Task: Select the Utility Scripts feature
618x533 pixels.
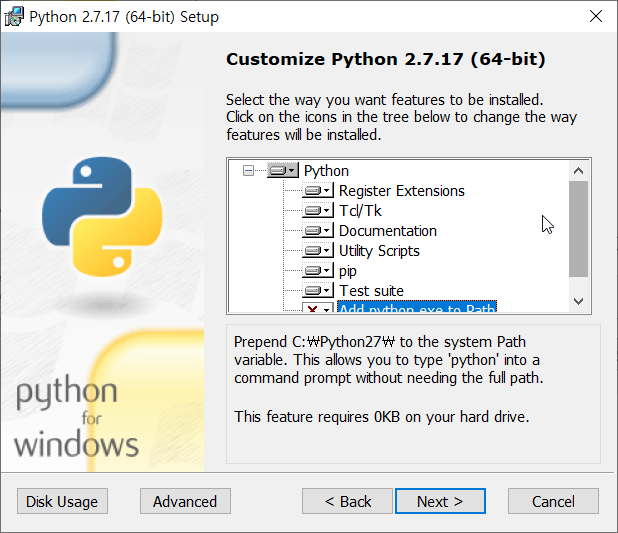Action: pos(379,251)
